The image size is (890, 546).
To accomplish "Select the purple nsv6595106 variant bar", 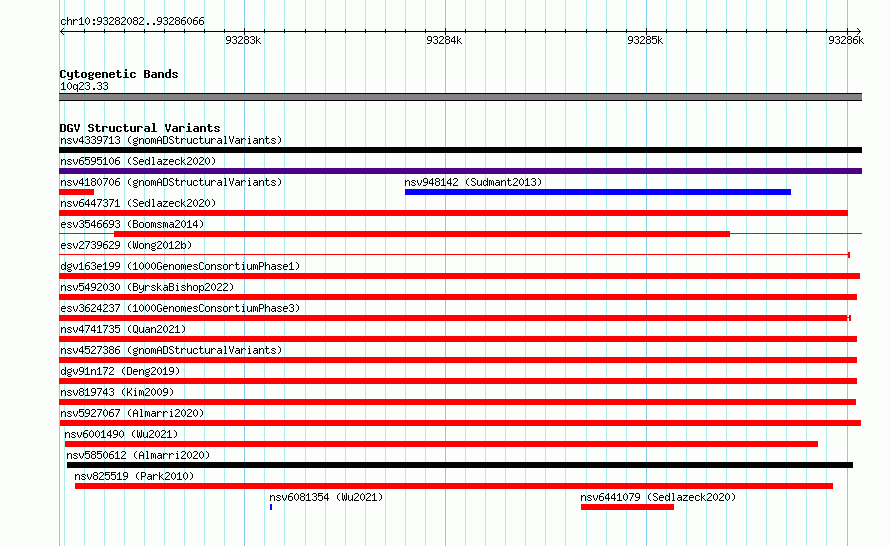I will coord(460,171).
